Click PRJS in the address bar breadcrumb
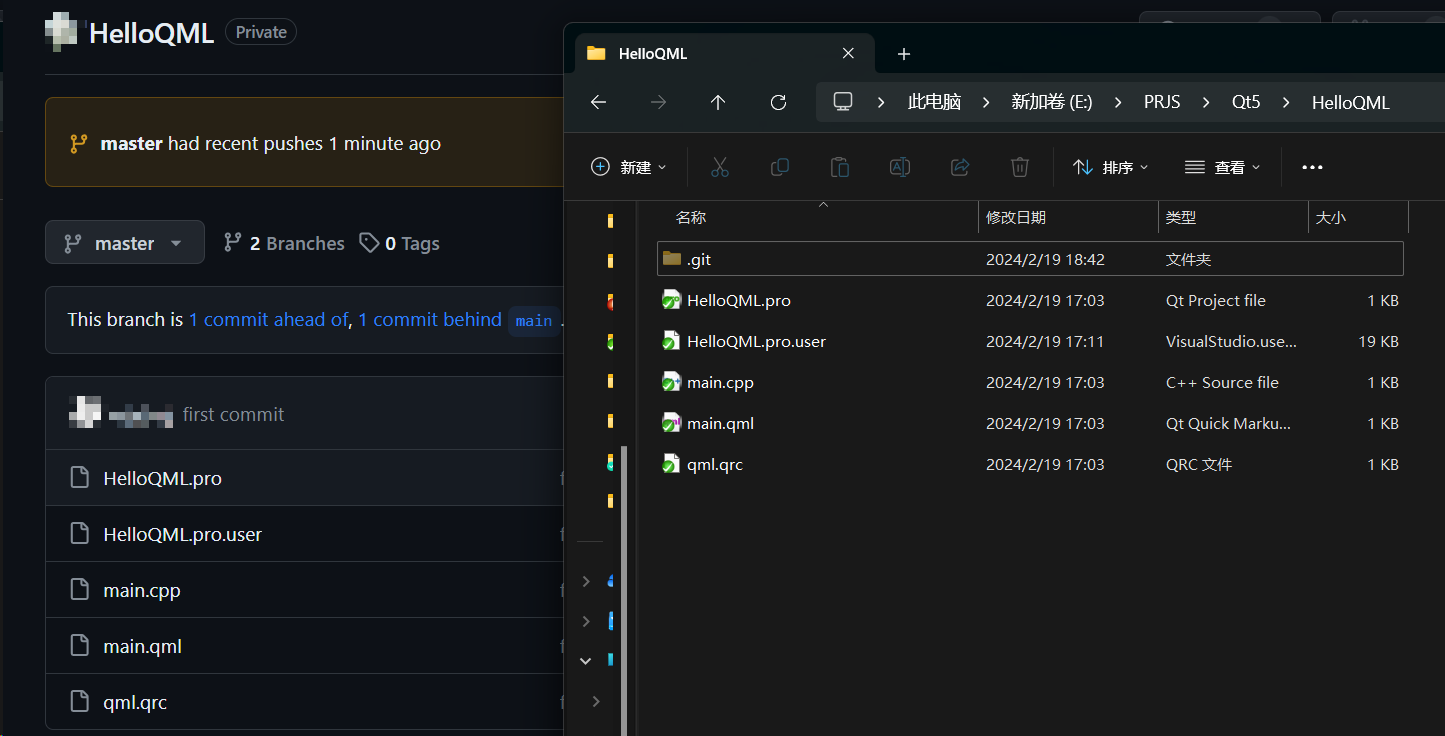 point(1162,102)
